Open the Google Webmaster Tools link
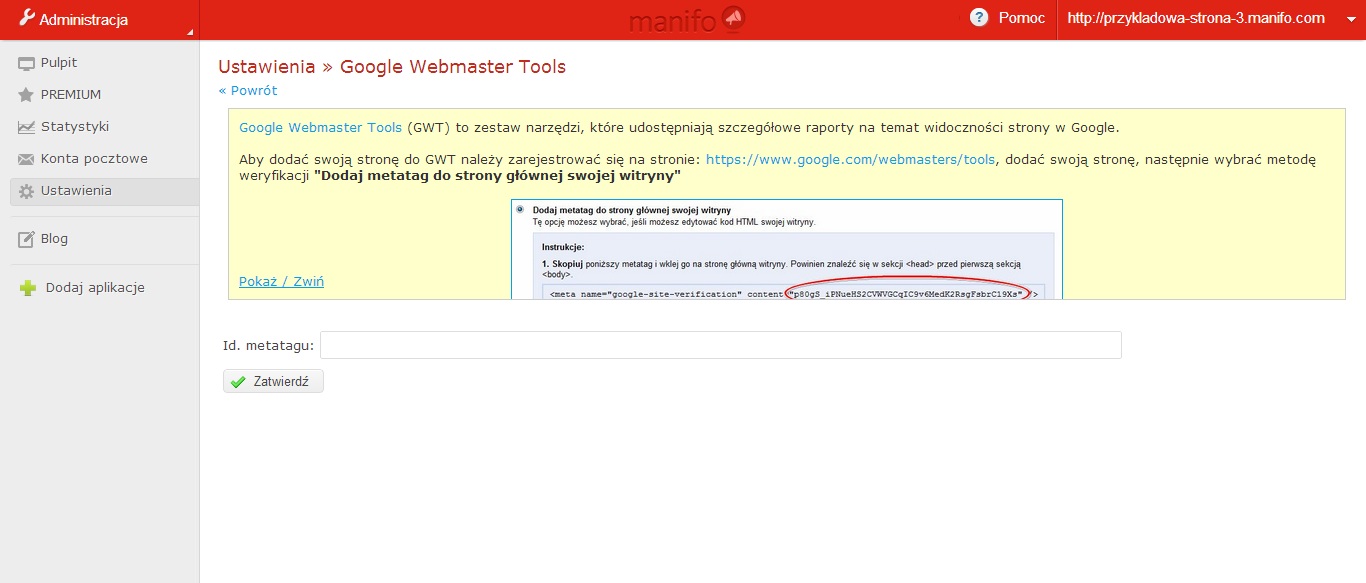This screenshot has width=1366, height=583. [x=320, y=128]
